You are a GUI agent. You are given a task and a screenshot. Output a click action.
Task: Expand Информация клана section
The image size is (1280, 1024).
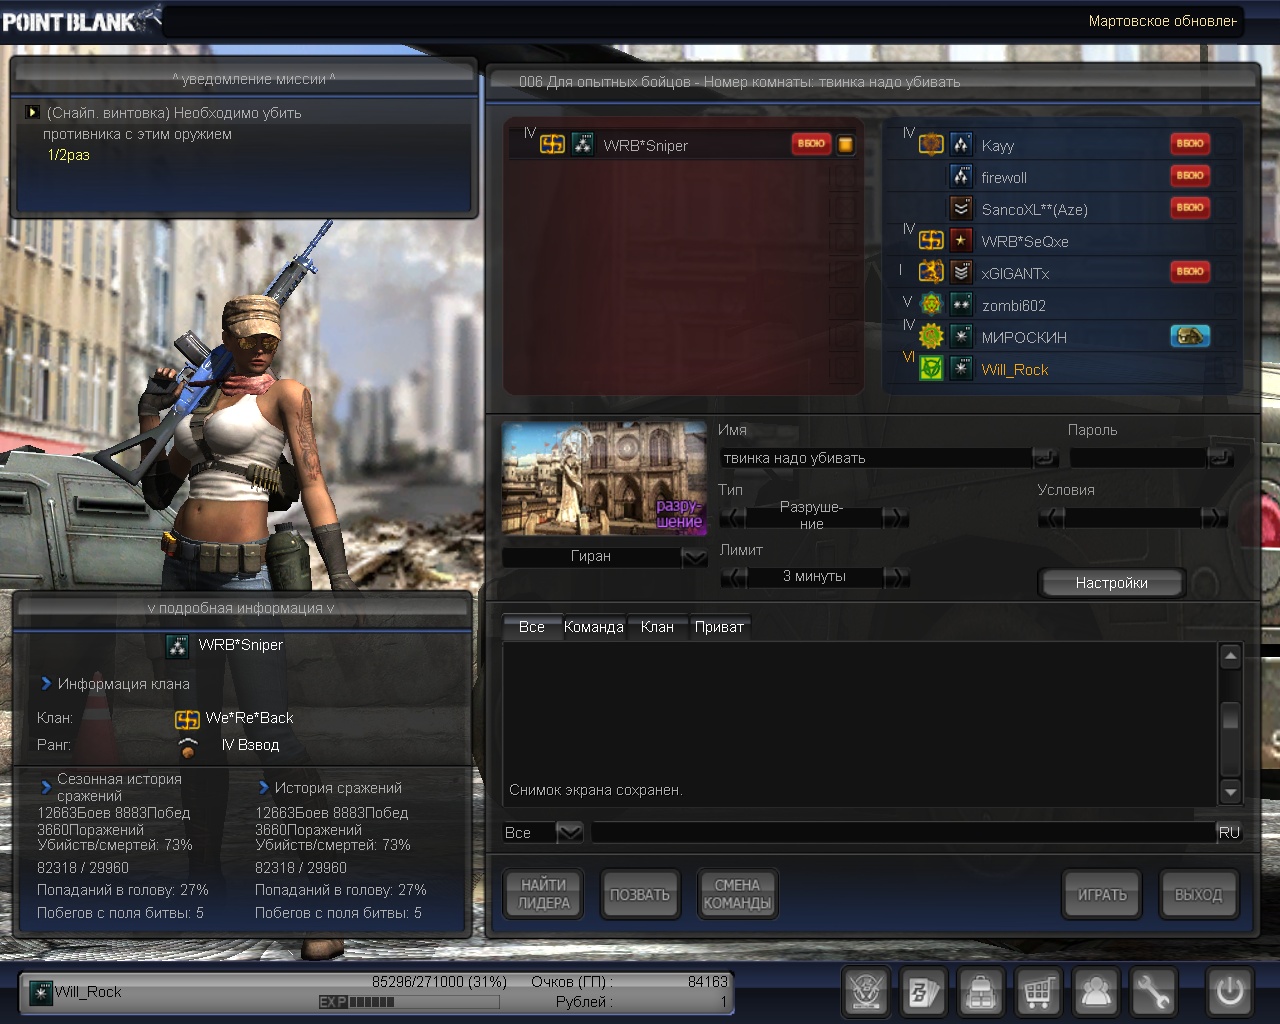[x=46, y=684]
